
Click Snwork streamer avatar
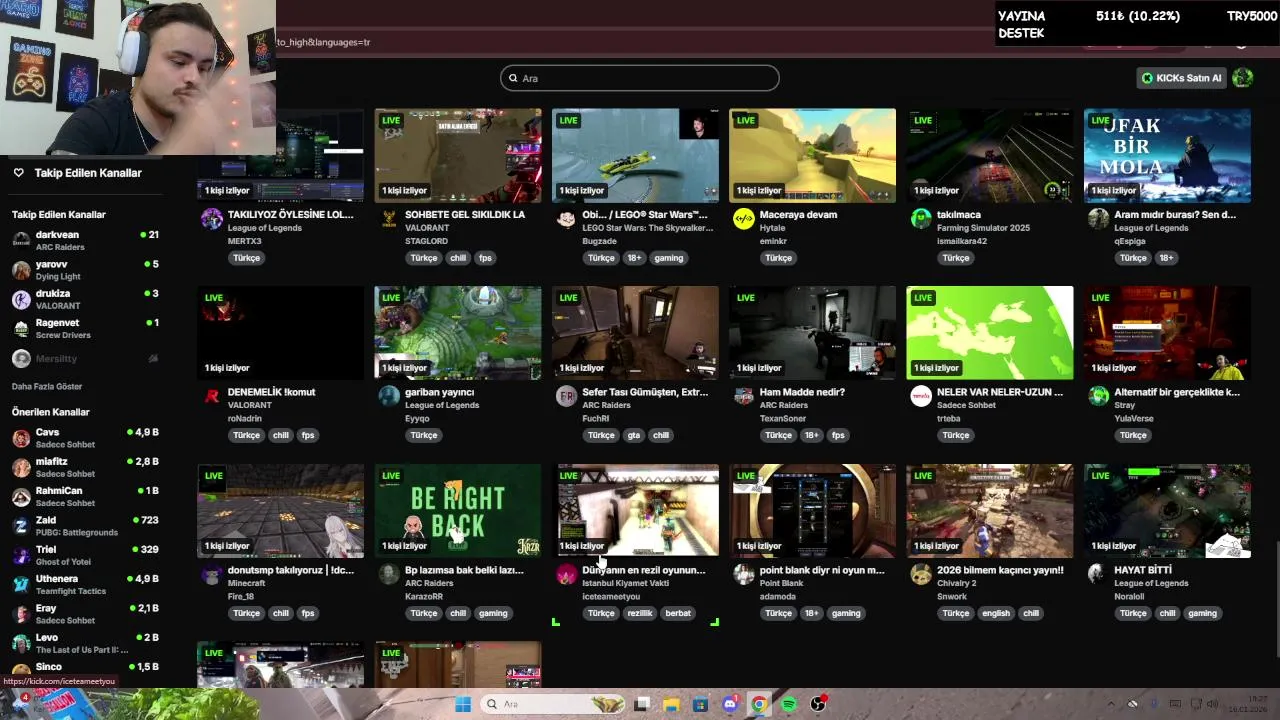click(920, 575)
